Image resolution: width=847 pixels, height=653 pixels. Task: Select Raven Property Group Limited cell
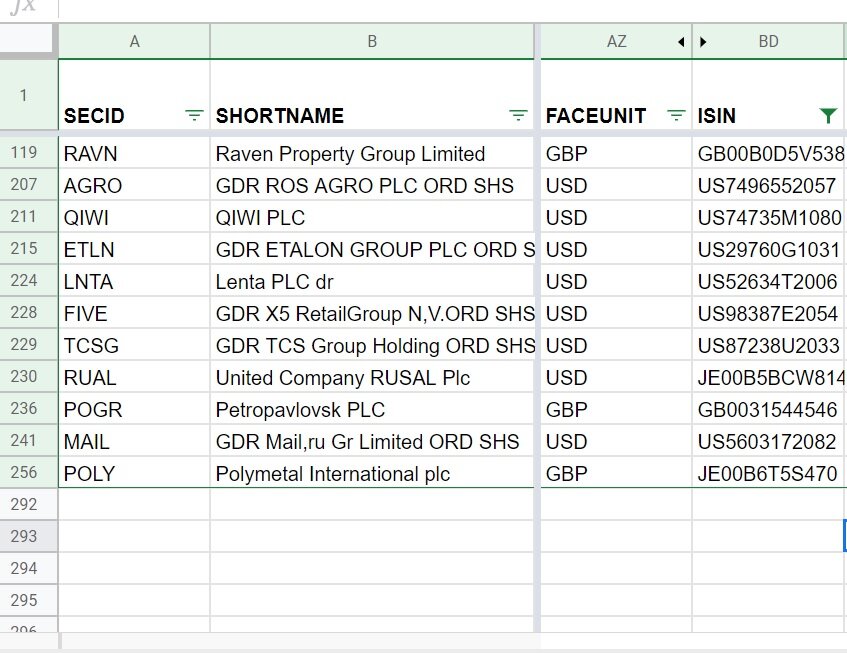click(x=372, y=153)
